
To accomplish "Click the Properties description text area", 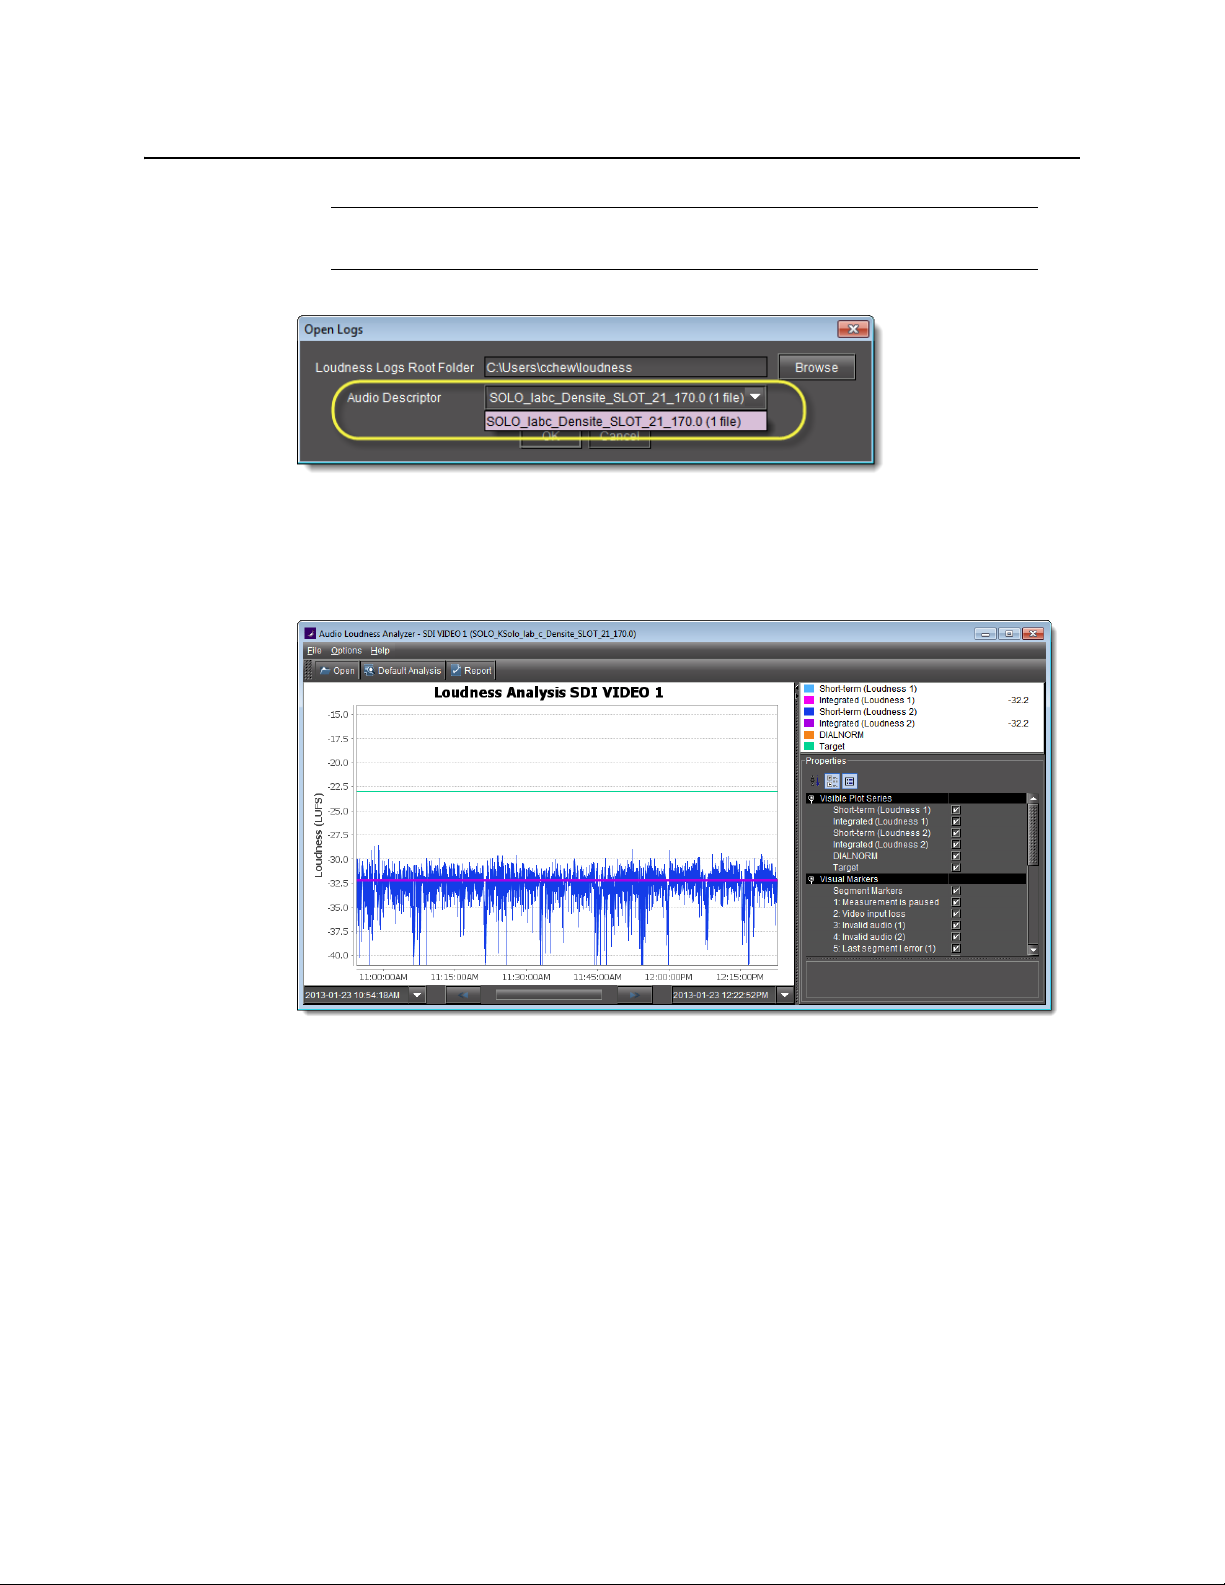I will pyautogui.click(x=922, y=979).
